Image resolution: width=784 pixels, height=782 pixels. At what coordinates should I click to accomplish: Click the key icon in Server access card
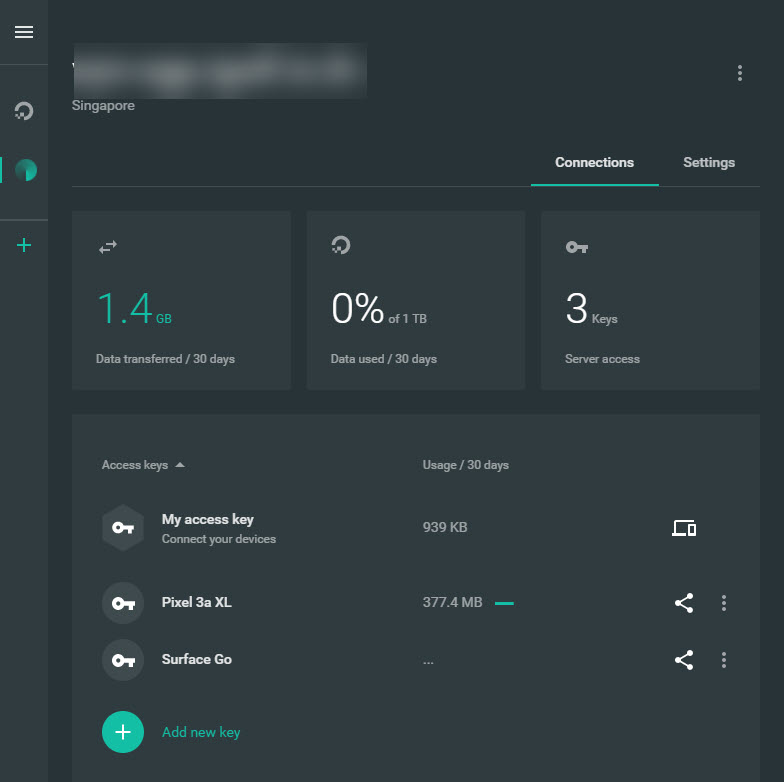(576, 247)
